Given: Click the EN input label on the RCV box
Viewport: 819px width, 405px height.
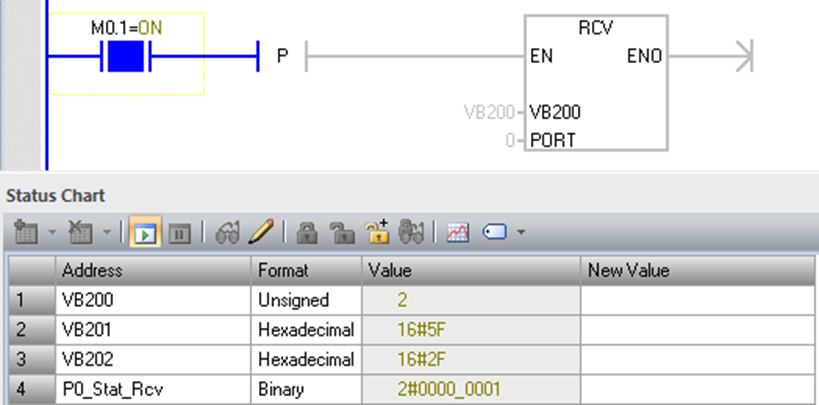Looking at the screenshot, I should pos(541,56).
